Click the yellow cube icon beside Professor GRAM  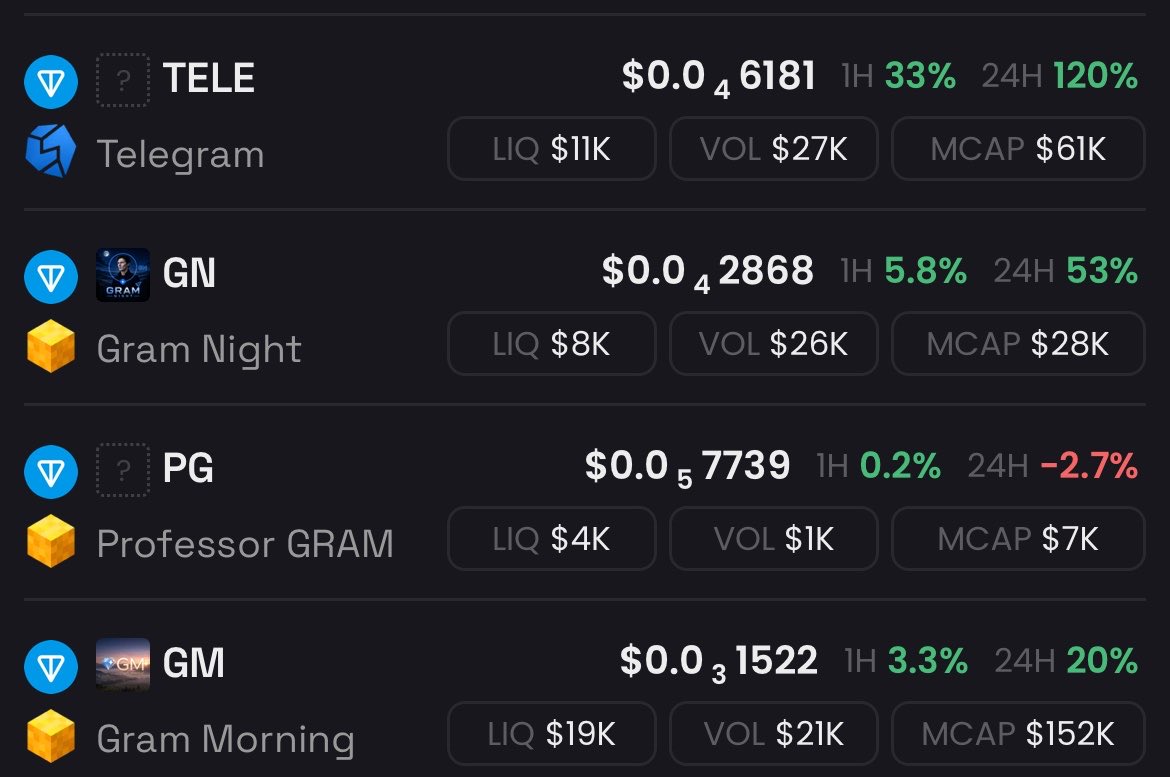(51, 540)
